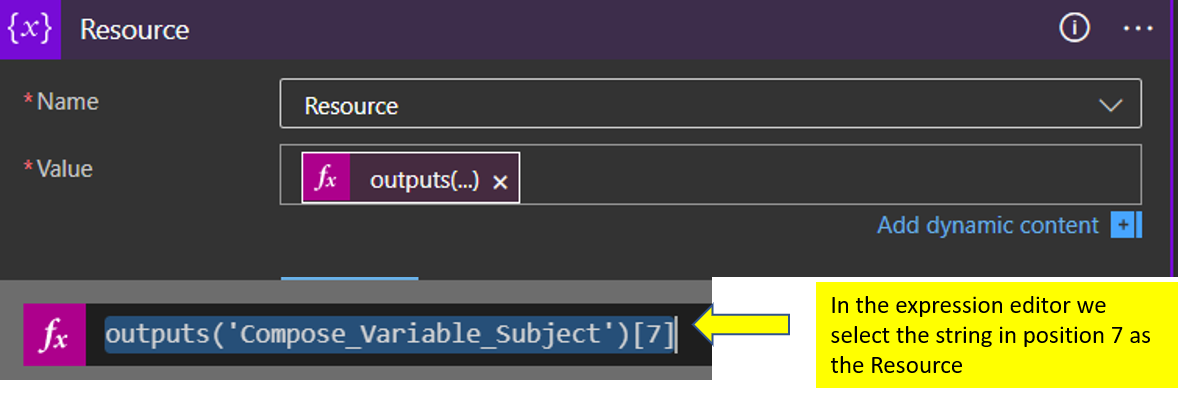Image resolution: width=1178 pixels, height=395 pixels.
Task: Click the outputs('Compose_Variable_Subject')[7] expression text
Action: tap(390, 336)
